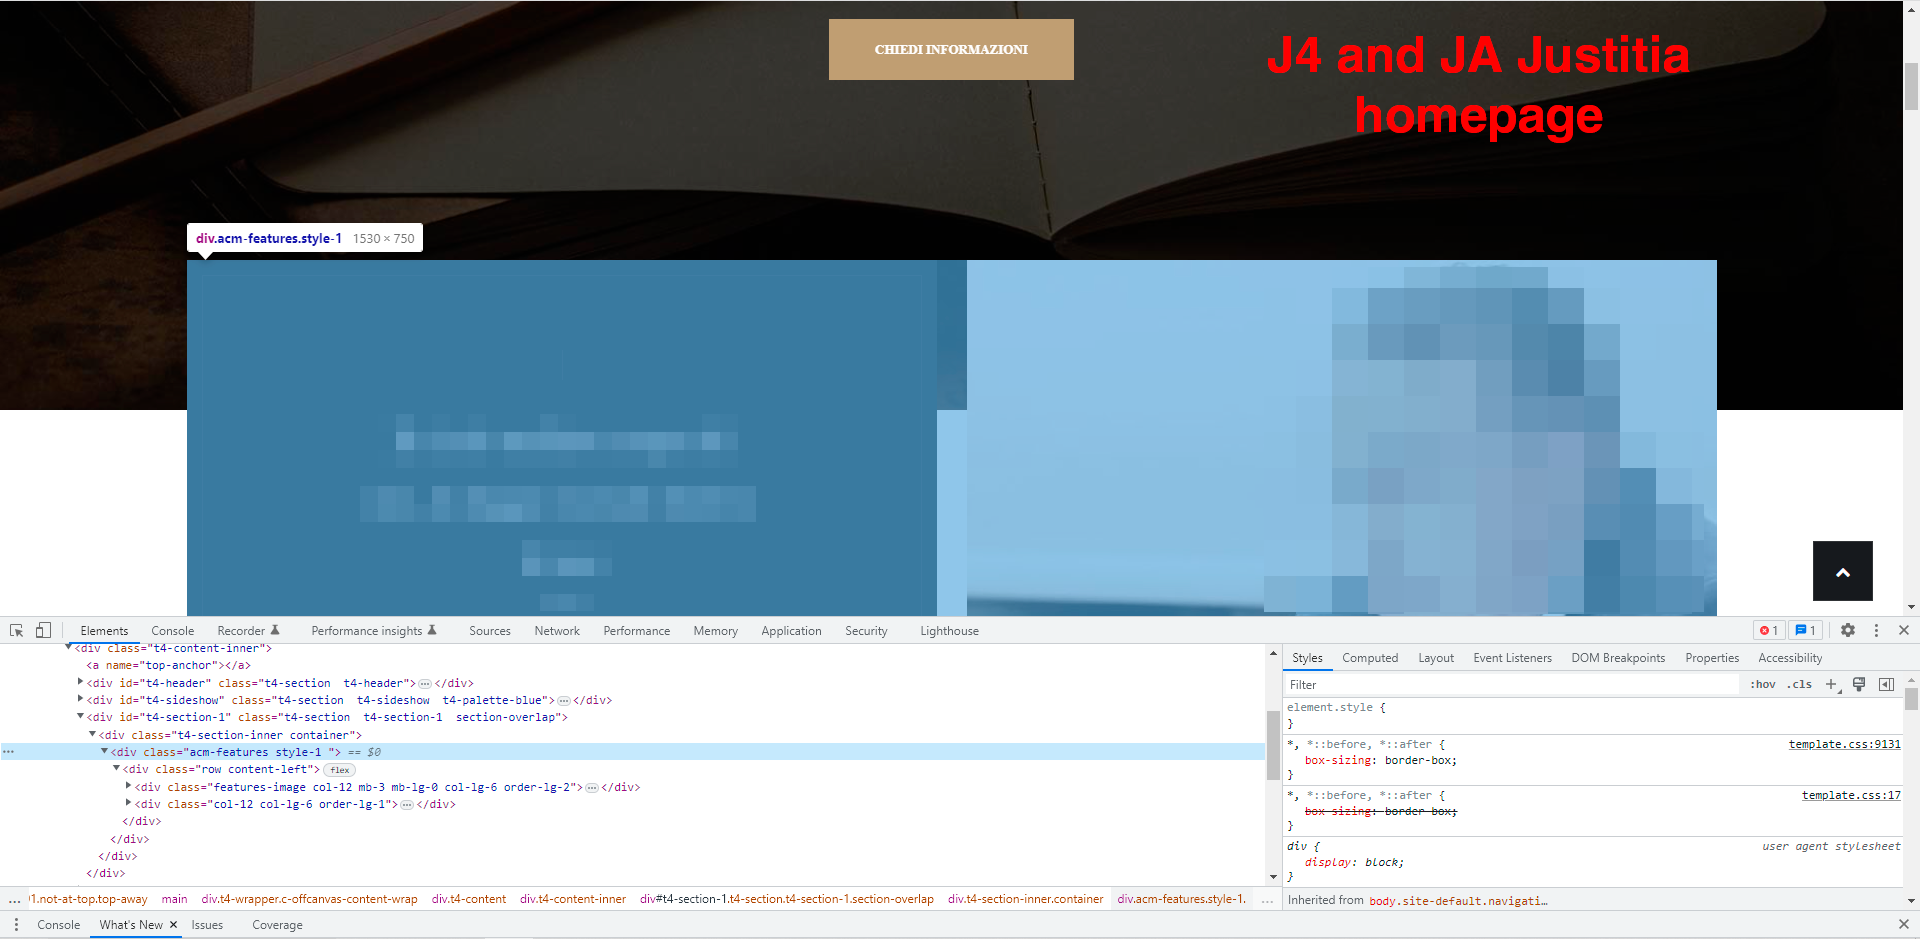1920x939 pixels.
Task: Collapse the t4-section-1 div node
Action: pos(81,717)
